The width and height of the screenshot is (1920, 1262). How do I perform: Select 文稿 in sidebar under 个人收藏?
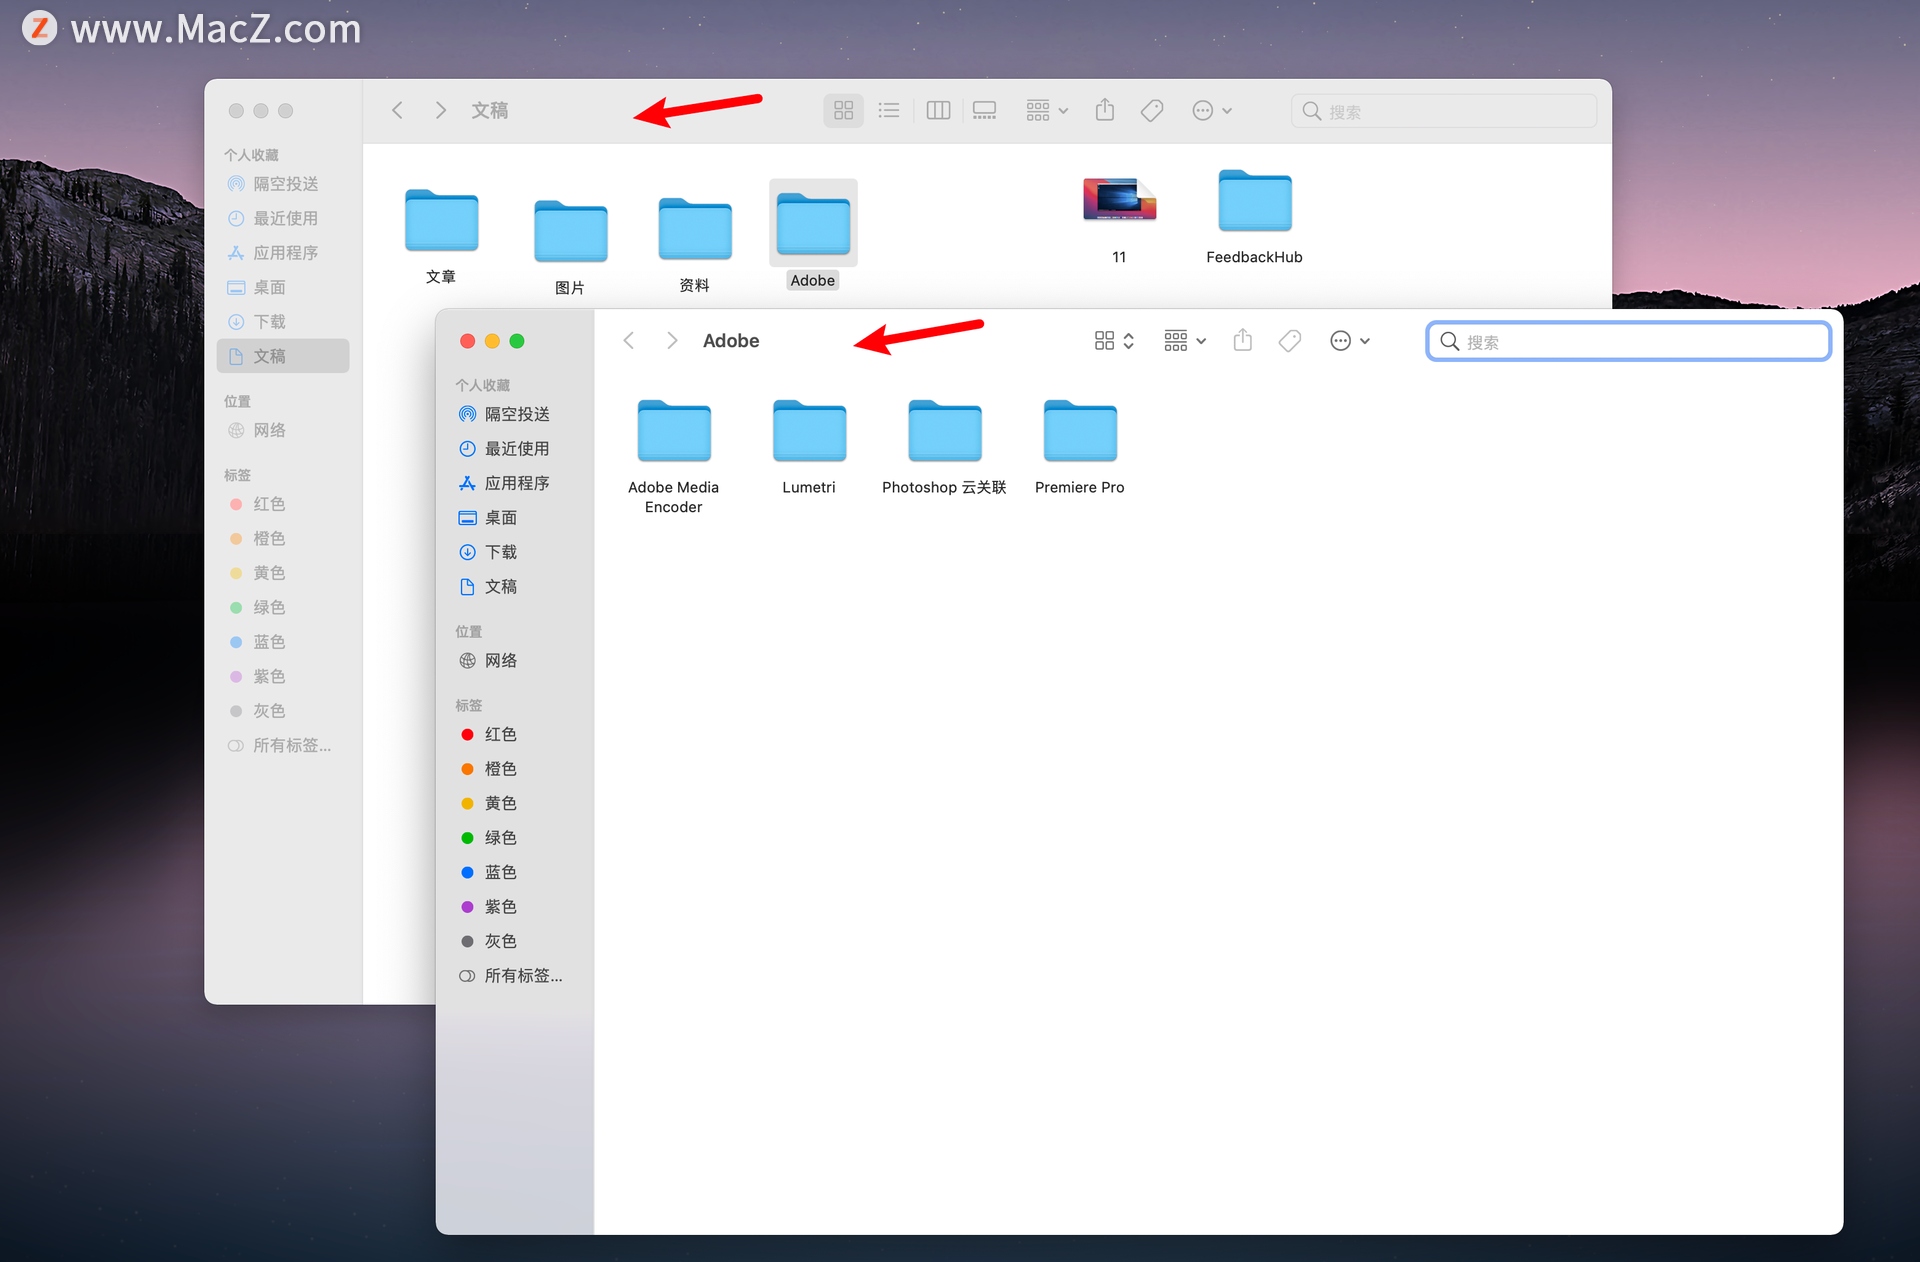point(270,355)
